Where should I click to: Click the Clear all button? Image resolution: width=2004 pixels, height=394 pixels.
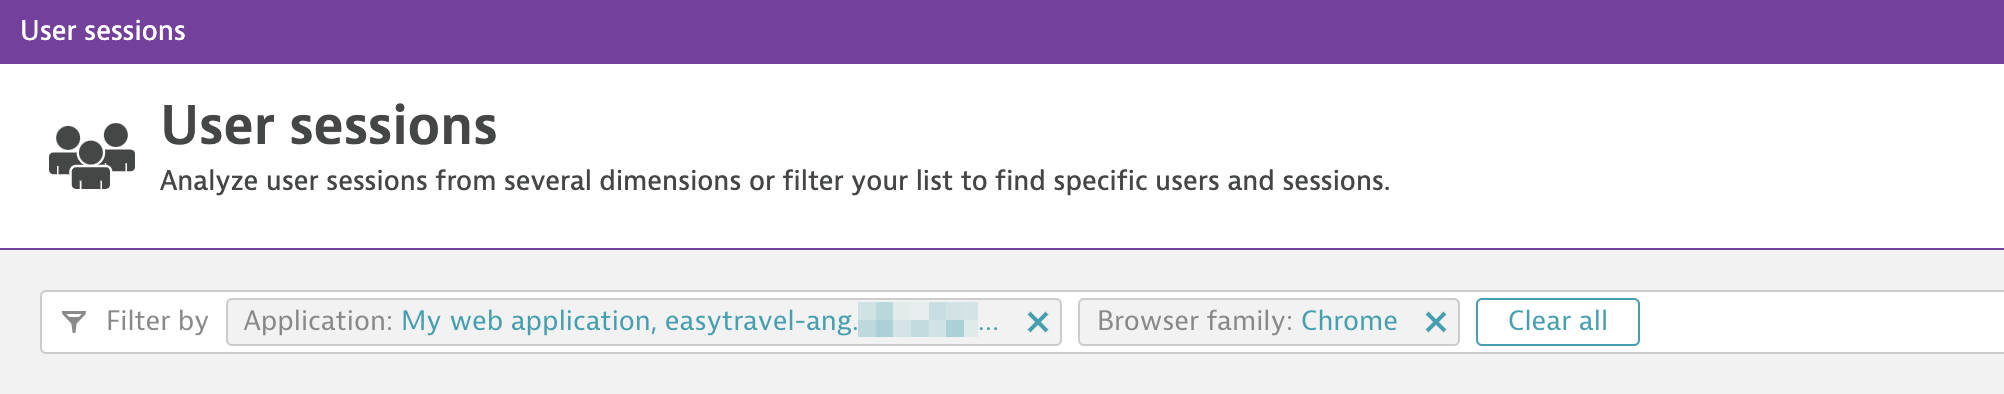click(1558, 322)
